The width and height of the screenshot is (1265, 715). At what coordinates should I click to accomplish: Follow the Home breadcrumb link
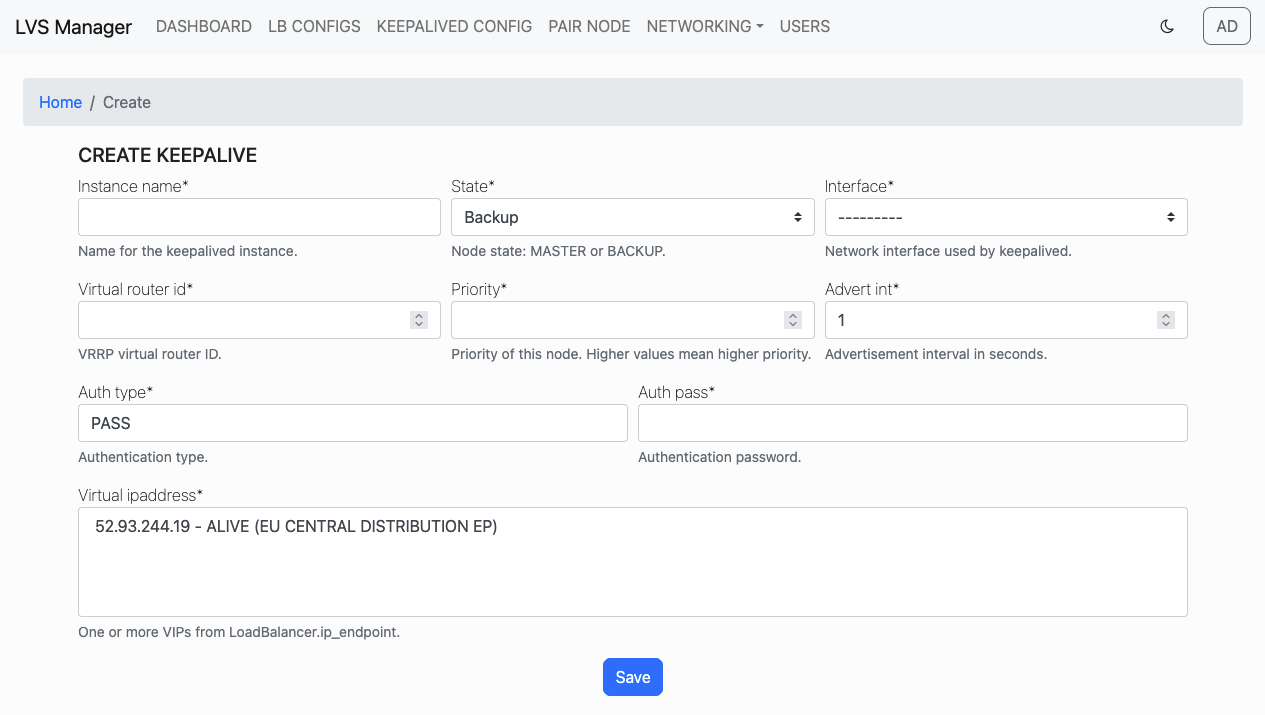point(60,102)
